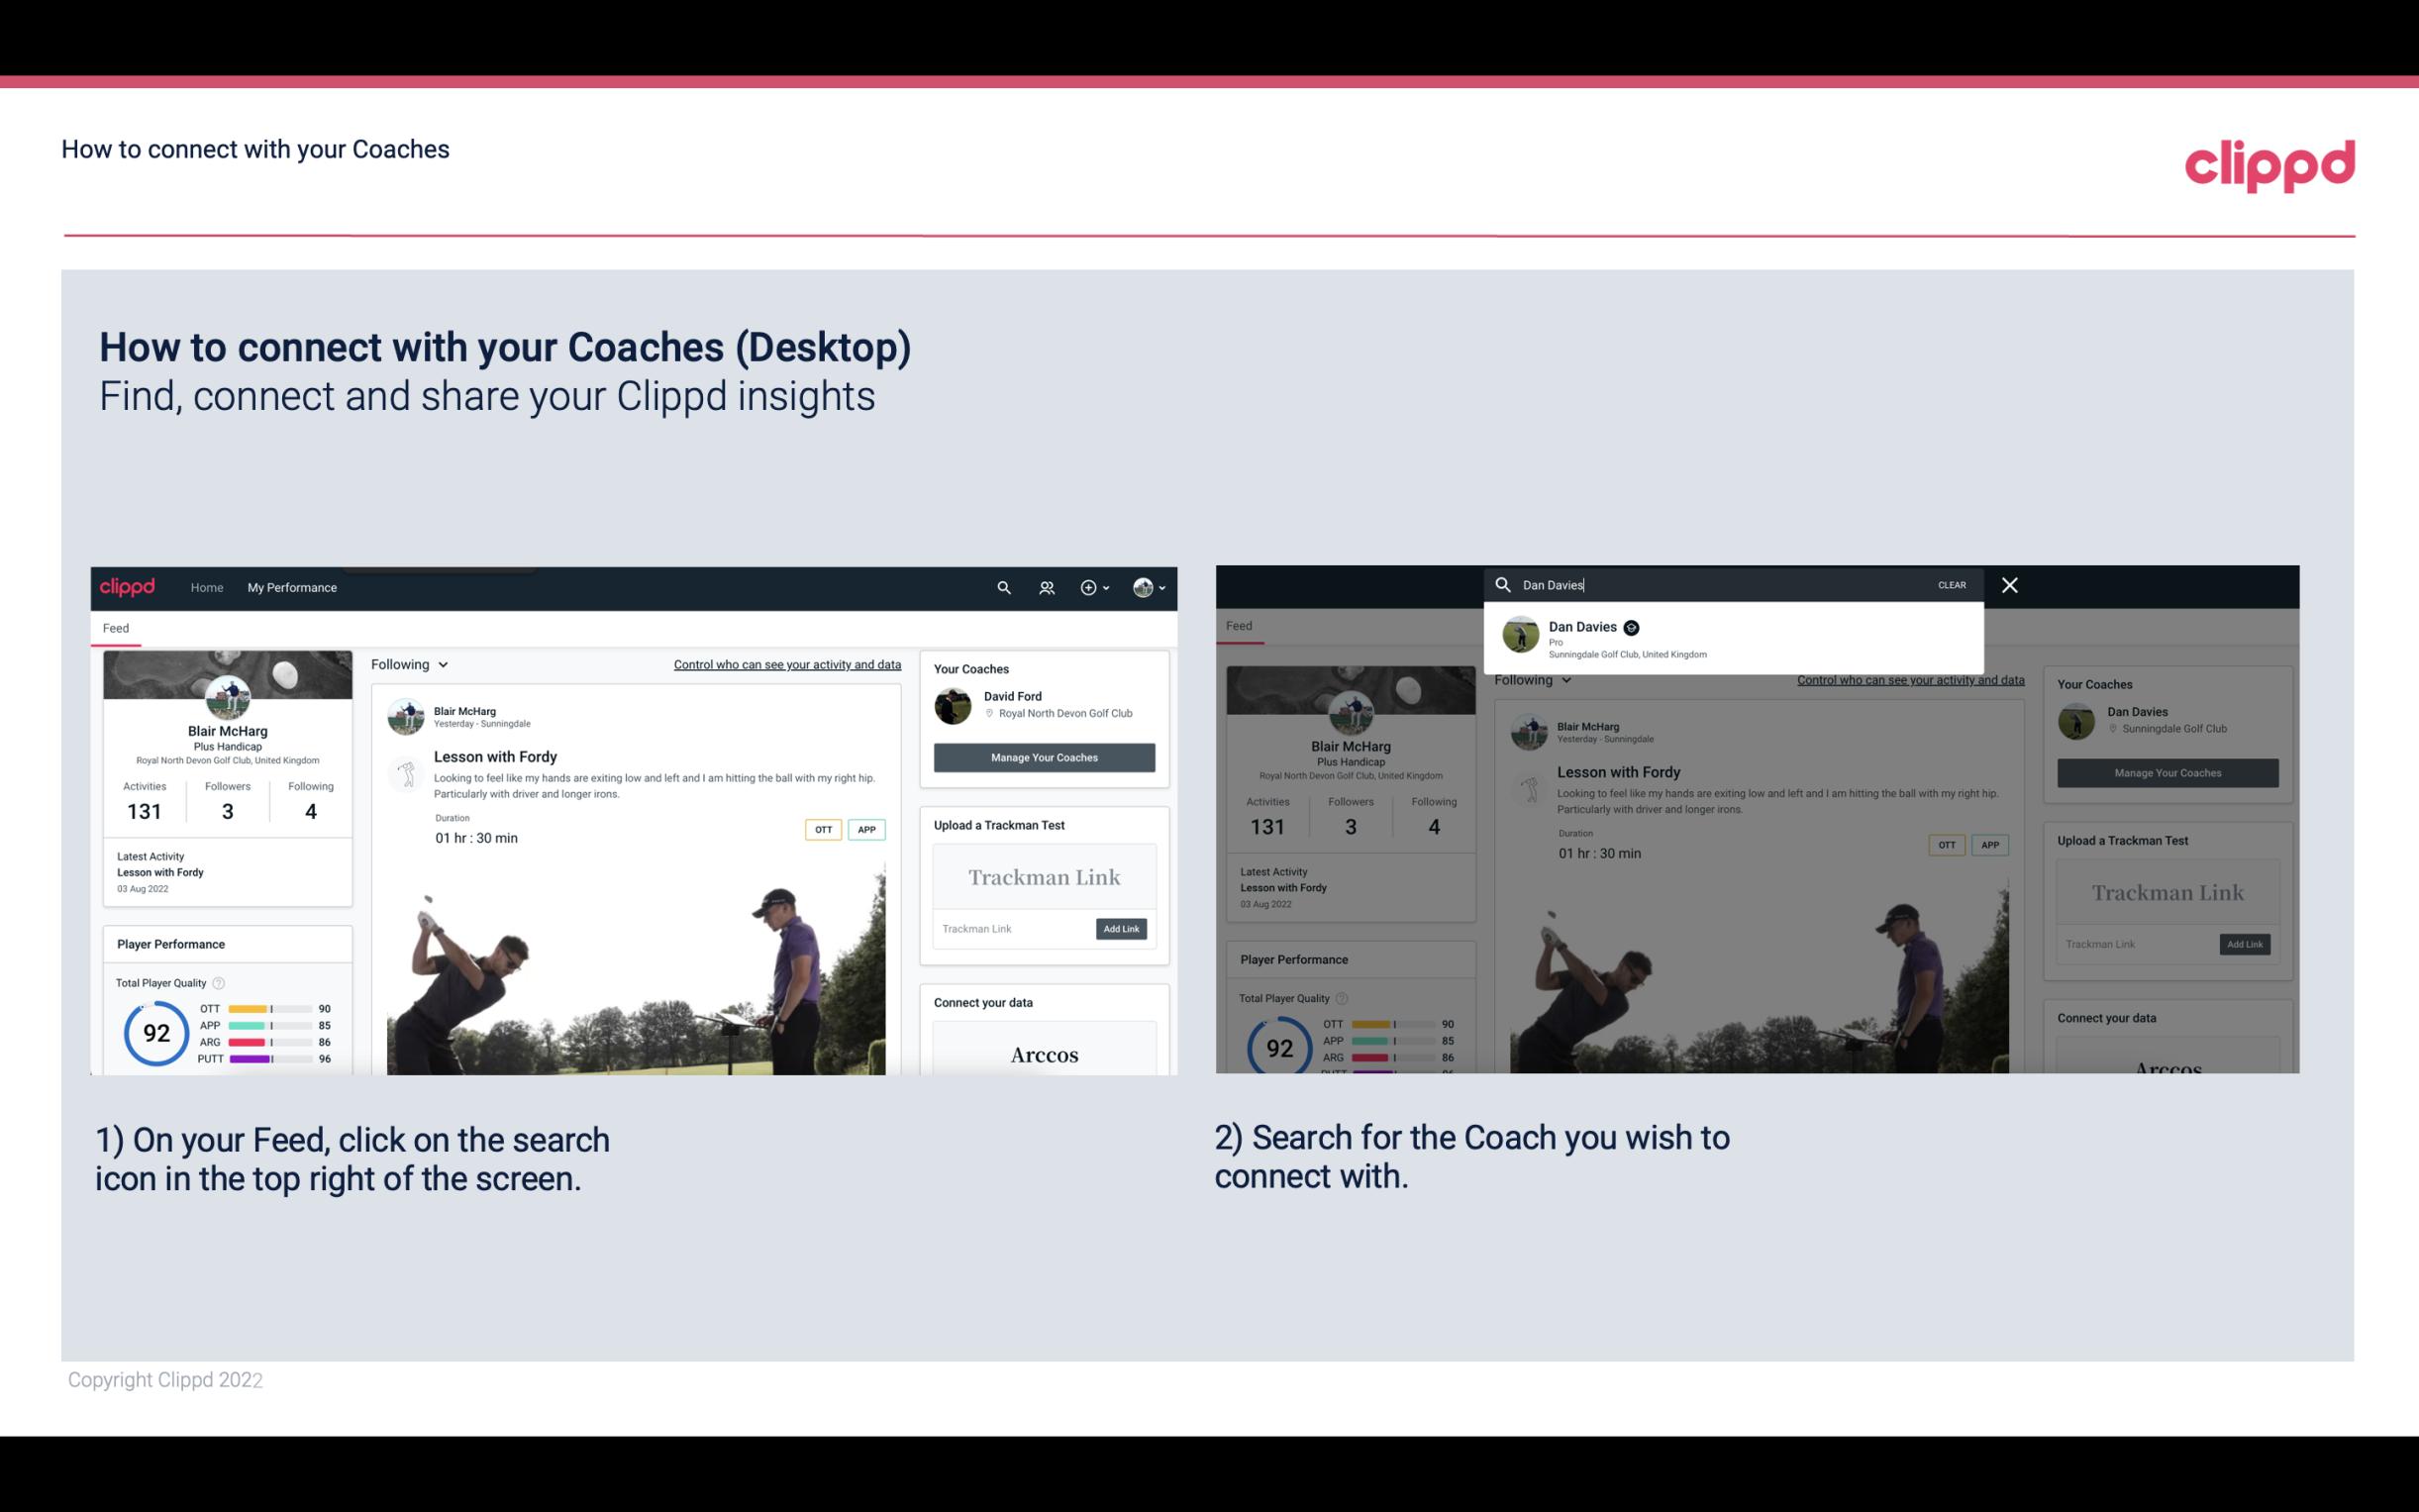Click Manage Your Coaches button
Viewport: 2419px width, 1512px height.
coord(1042,756)
